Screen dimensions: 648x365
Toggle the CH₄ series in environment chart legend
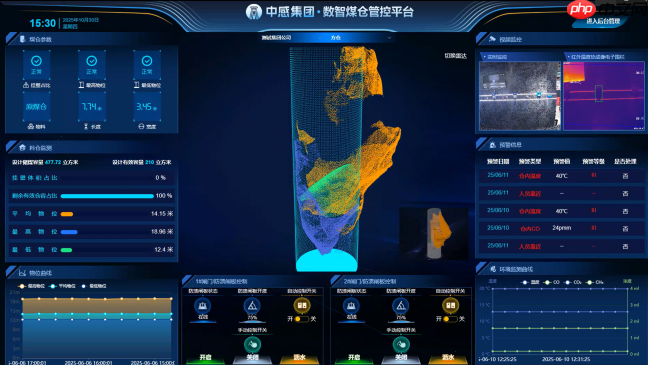coord(595,282)
